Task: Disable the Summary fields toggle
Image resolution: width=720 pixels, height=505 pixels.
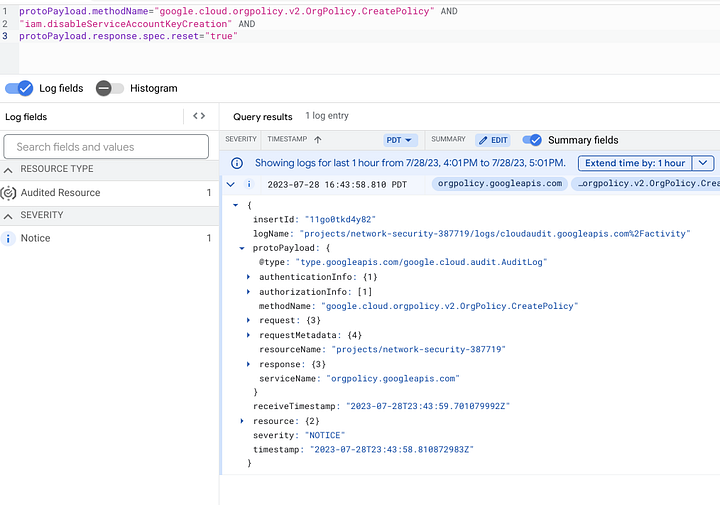Action: coord(532,140)
